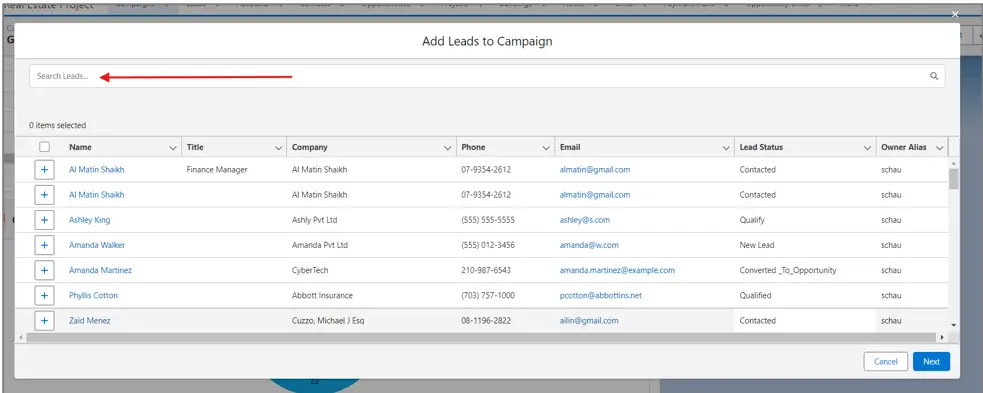Click the vertical scrollbar down arrow

(954, 325)
